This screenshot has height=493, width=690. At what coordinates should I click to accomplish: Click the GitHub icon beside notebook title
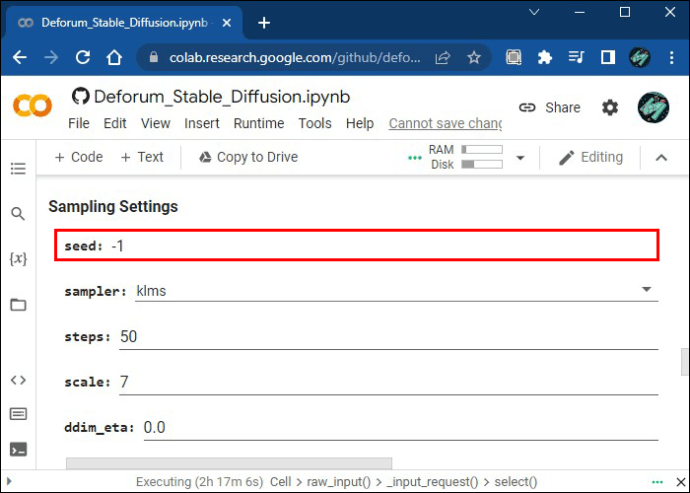[81, 96]
